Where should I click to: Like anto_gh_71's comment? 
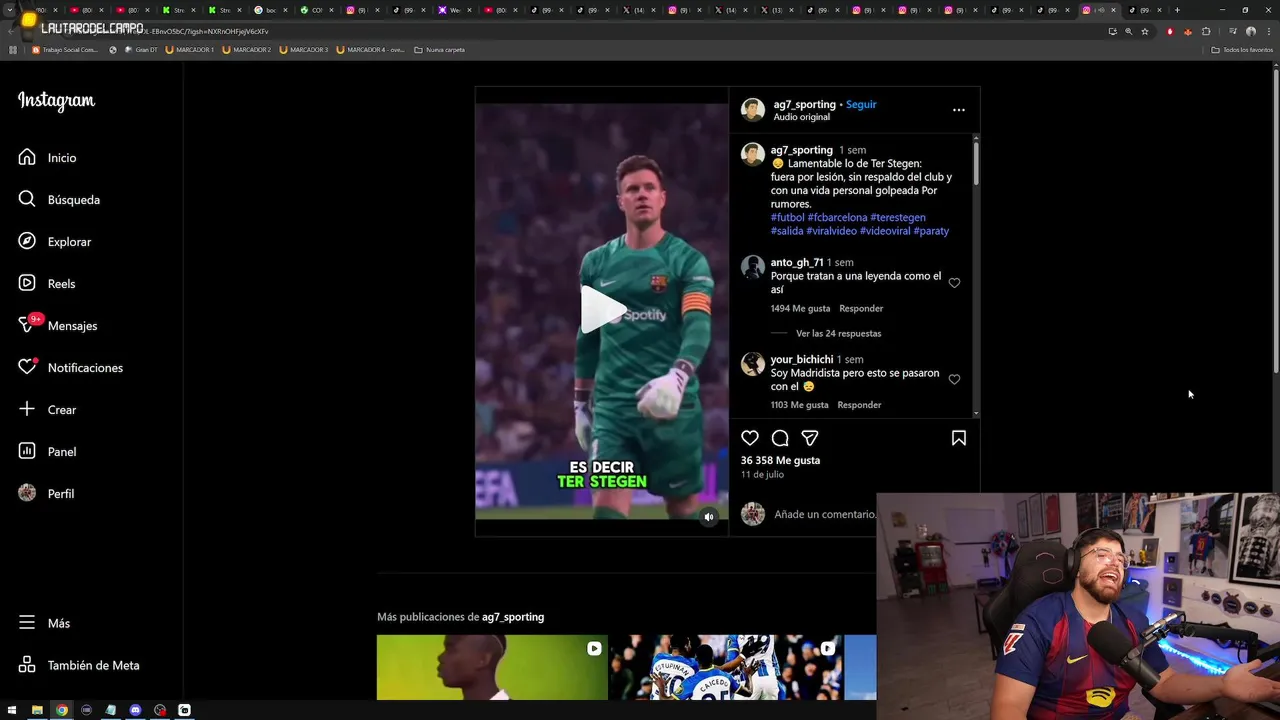tap(954, 283)
